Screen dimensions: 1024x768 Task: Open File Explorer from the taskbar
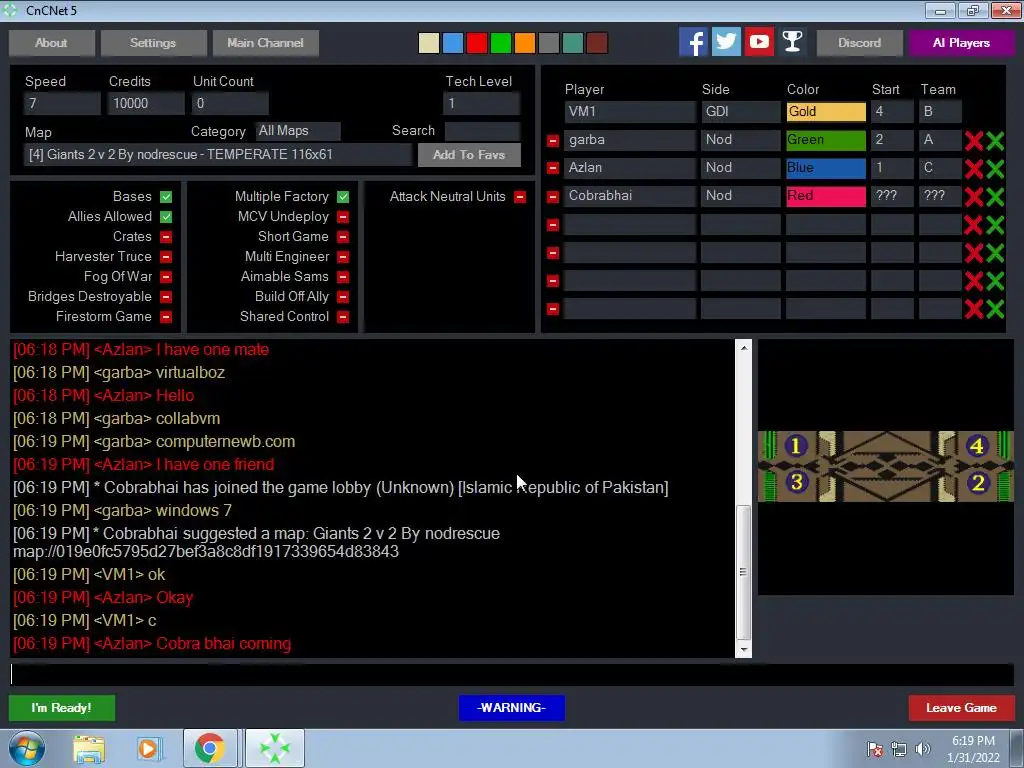point(89,748)
